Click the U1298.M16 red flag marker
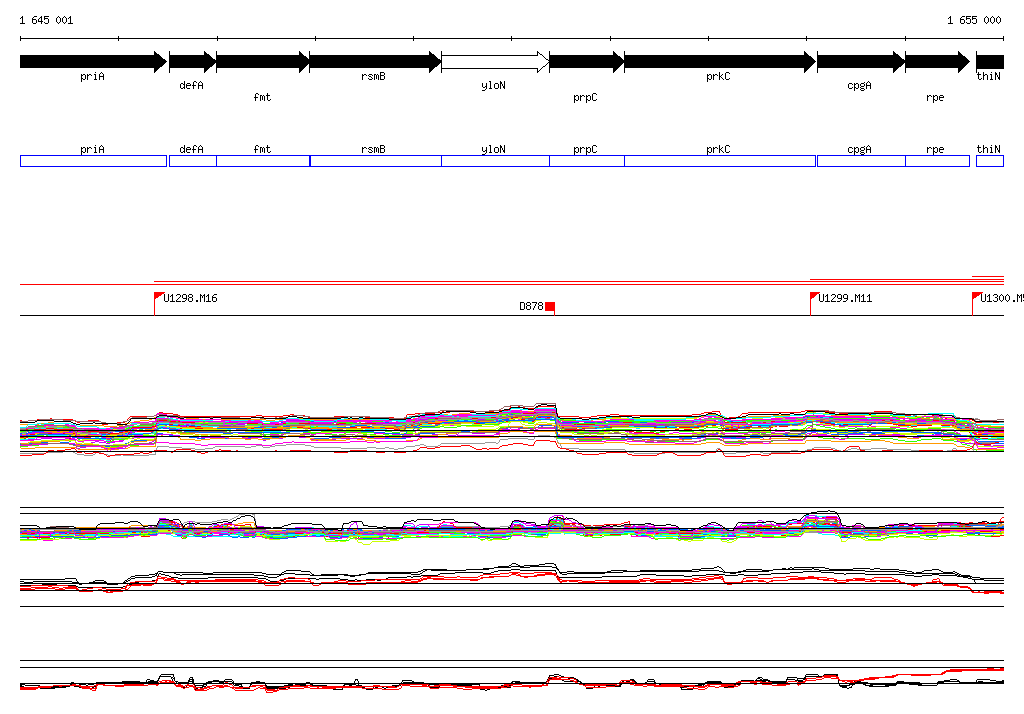The width and height of the screenshot is (1024, 714). (x=159, y=297)
